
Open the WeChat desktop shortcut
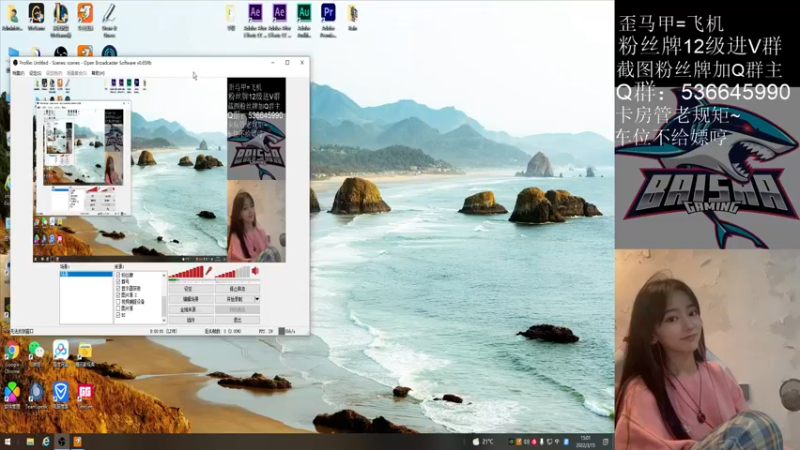36,353
